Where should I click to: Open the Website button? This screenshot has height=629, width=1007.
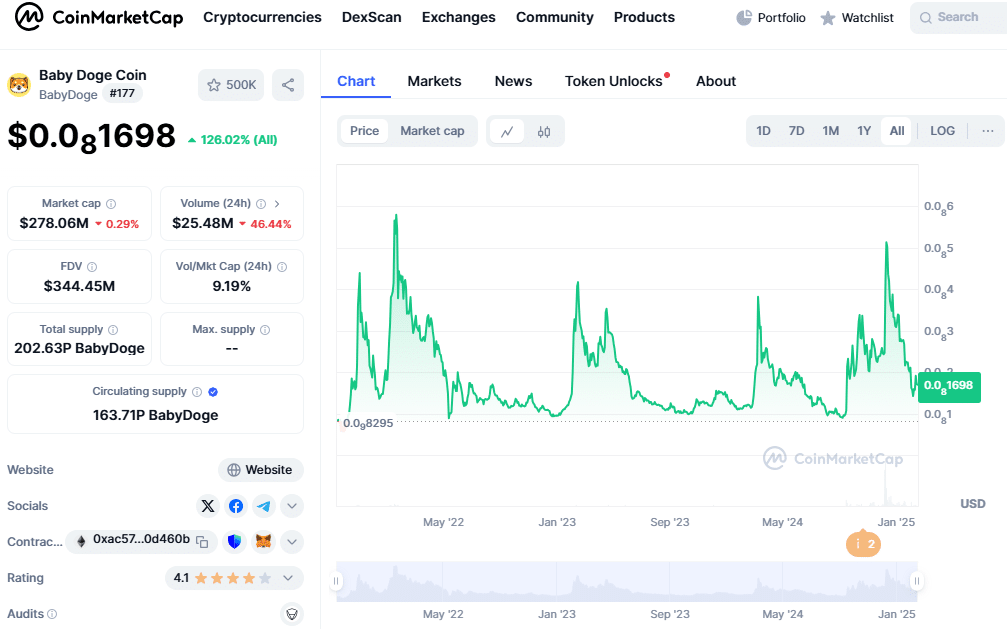tap(260, 470)
